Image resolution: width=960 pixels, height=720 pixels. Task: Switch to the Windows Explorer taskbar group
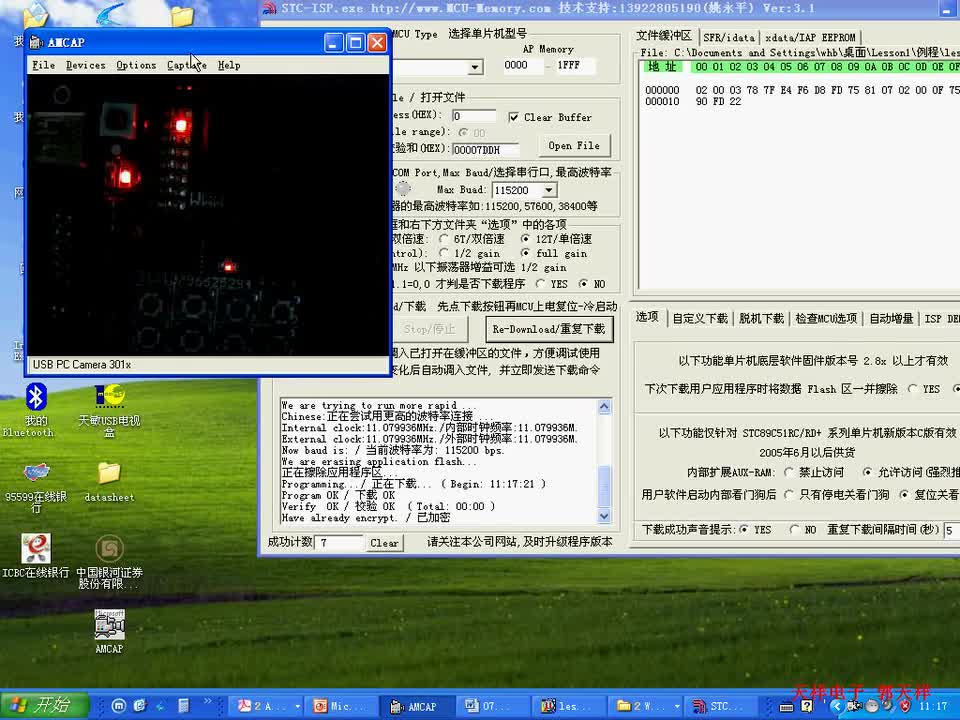pos(647,706)
